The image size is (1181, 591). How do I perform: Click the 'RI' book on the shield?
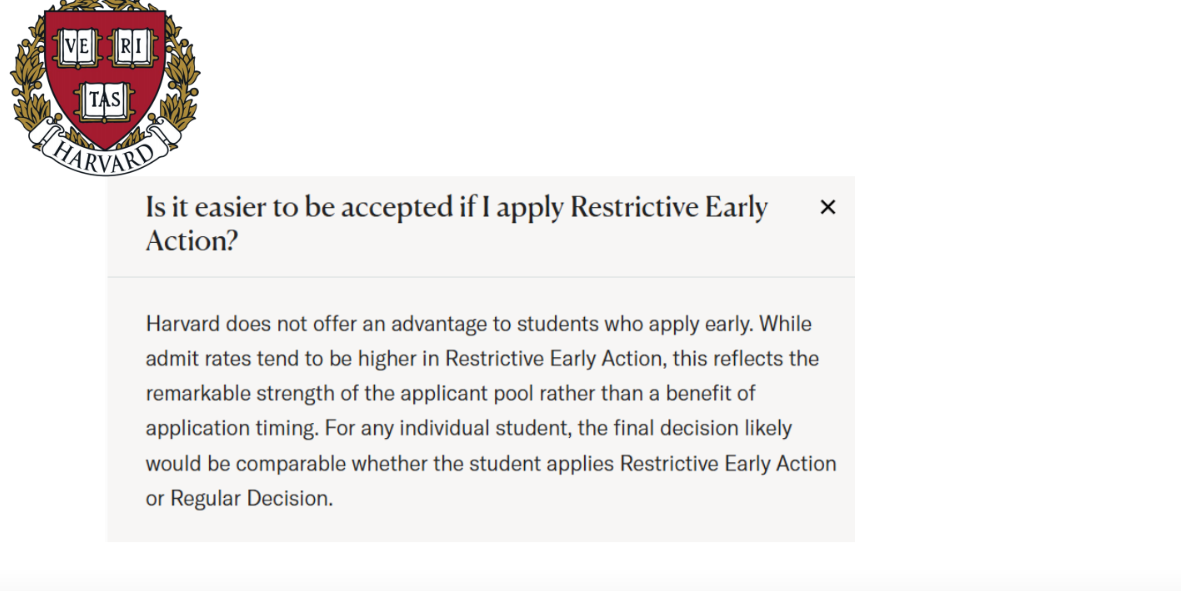coord(133,47)
